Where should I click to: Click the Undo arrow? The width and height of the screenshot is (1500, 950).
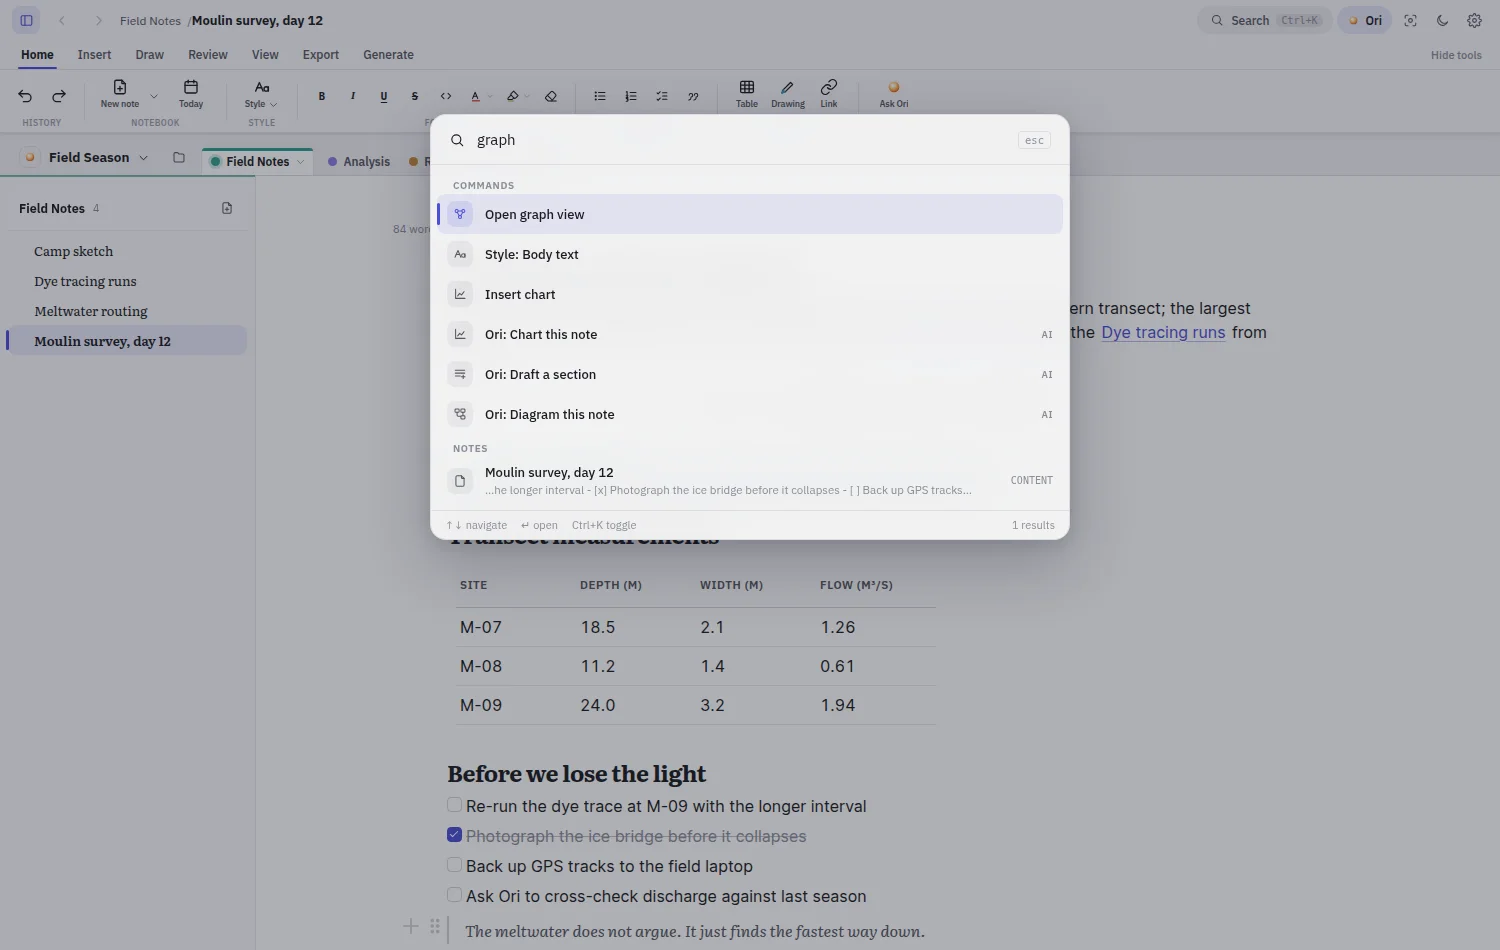25,96
